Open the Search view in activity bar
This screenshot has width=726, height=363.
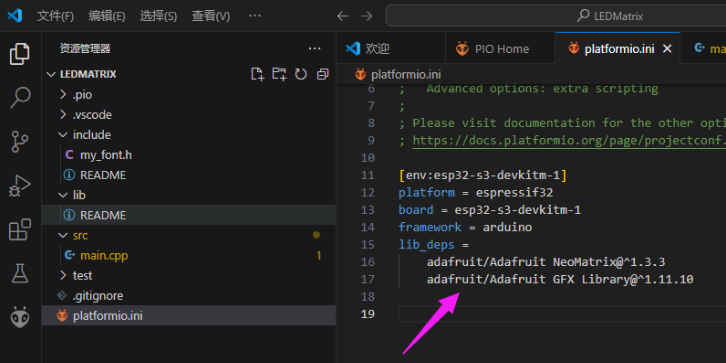click(x=20, y=98)
